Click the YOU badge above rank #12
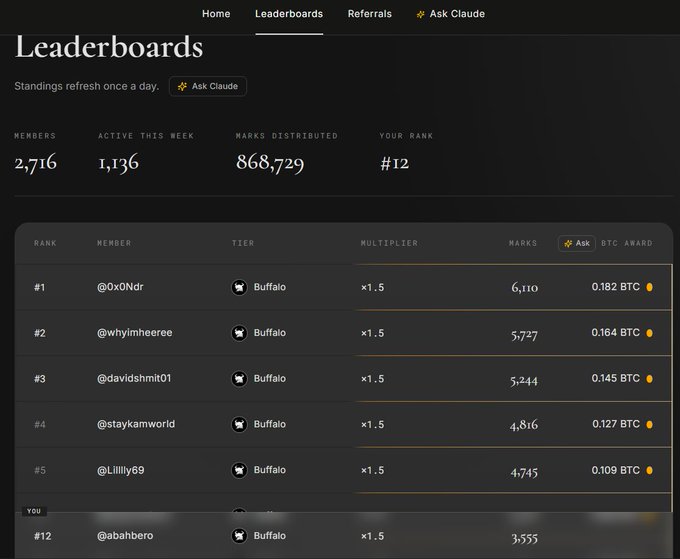 point(34,511)
